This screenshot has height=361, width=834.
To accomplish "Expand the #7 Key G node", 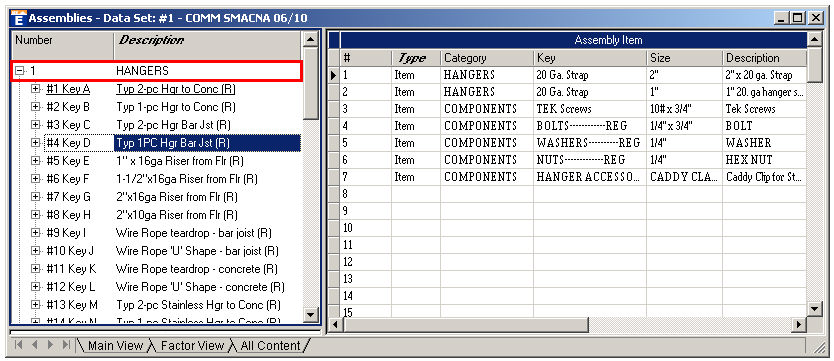I will click(36, 197).
